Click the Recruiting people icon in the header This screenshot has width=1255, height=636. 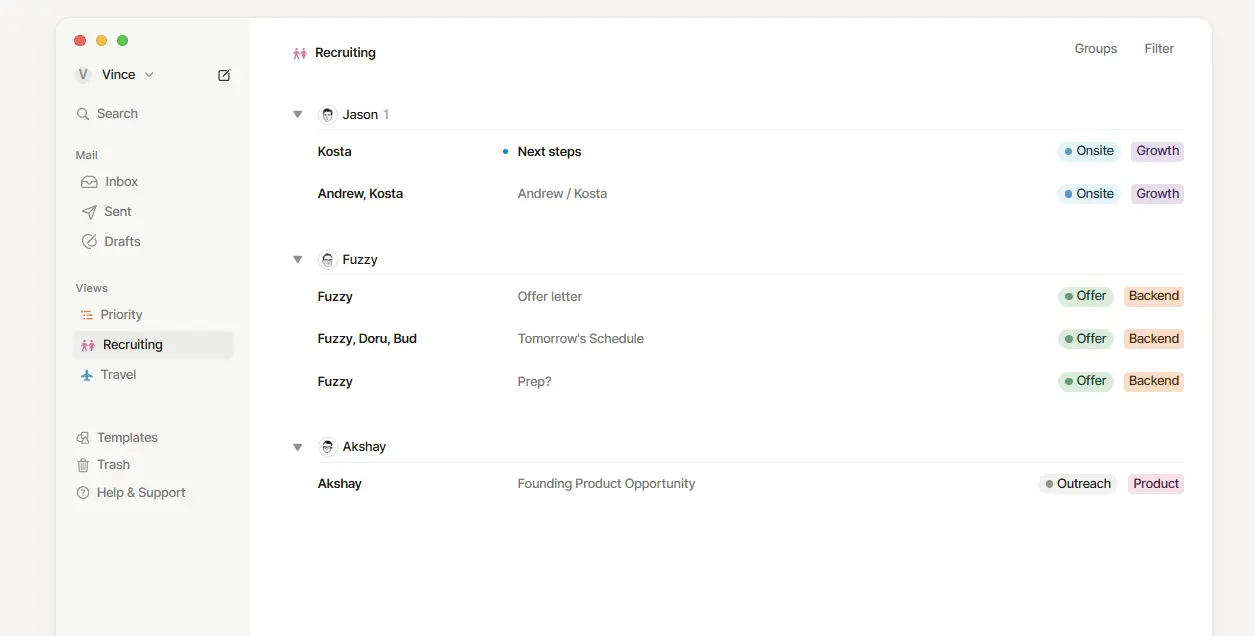pos(299,52)
